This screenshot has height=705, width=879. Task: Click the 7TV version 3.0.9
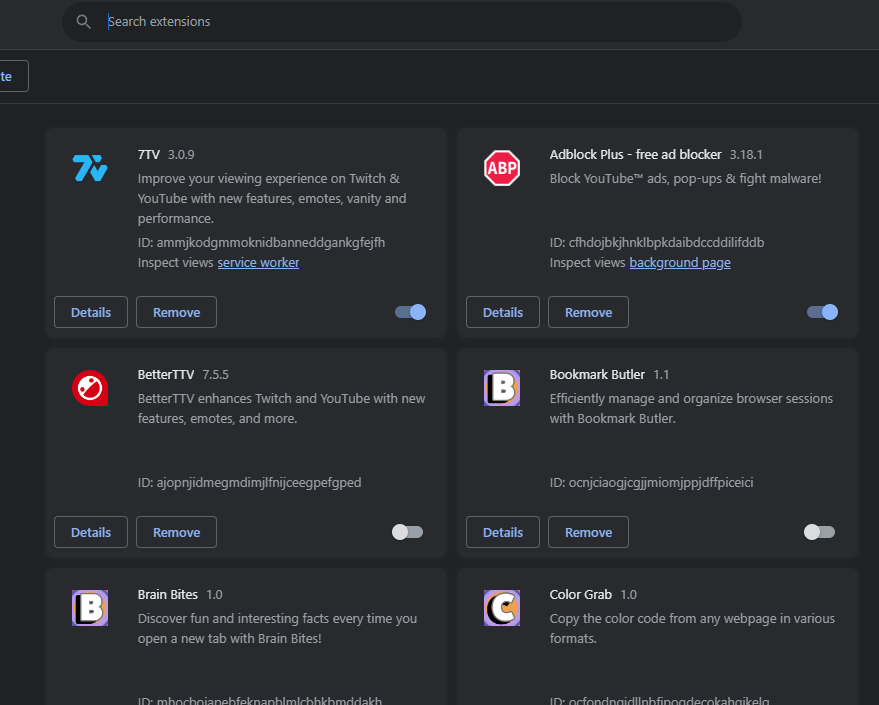coord(181,155)
